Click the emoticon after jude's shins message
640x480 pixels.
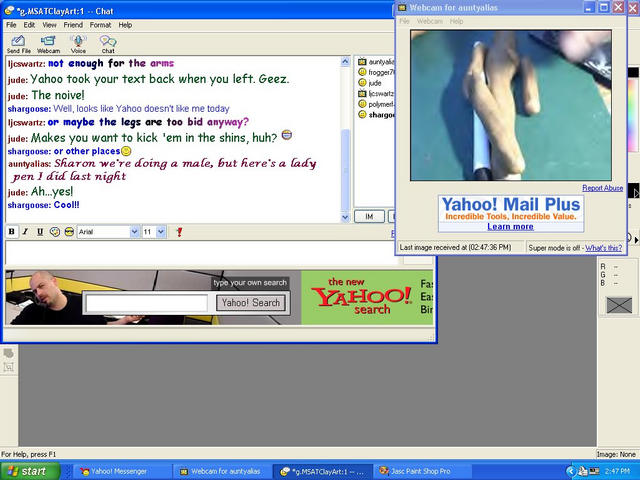click(x=287, y=135)
